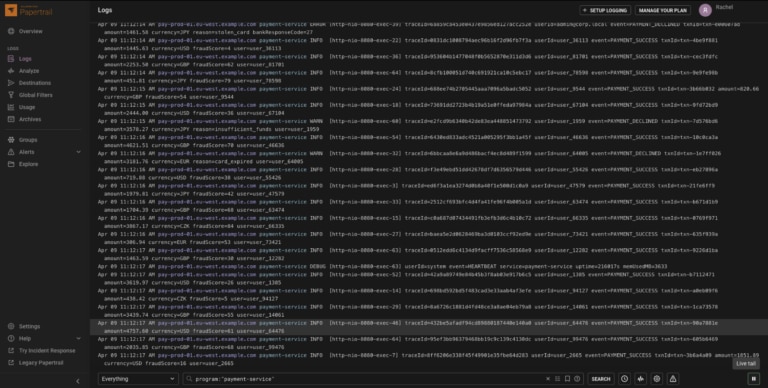768x388 pixels.
Task: Click the txn-4be9f881 log entry
Action: coord(429,45)
